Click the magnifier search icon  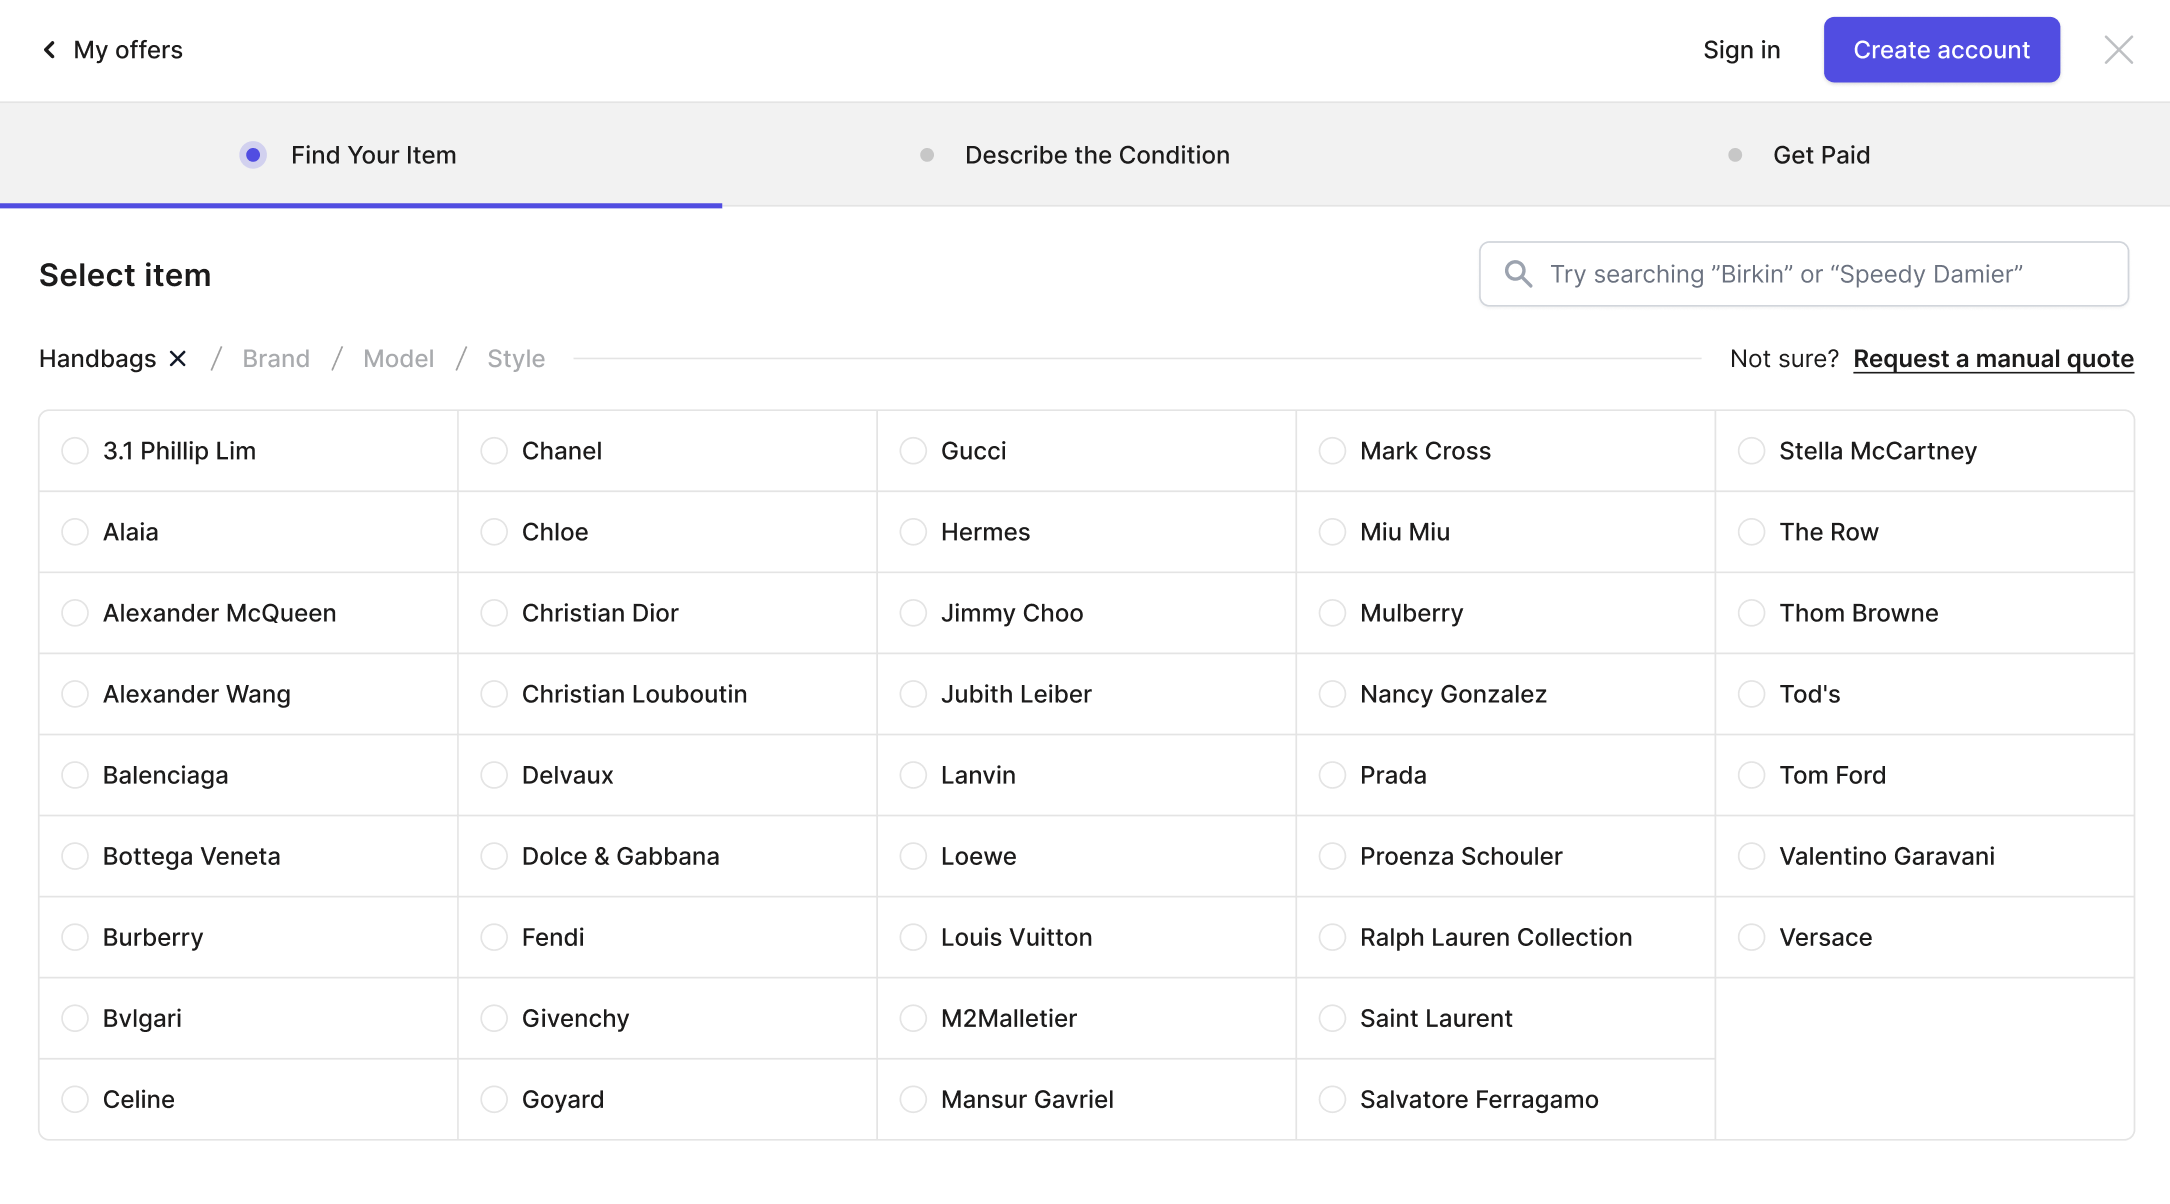(x=1518, y=274)
